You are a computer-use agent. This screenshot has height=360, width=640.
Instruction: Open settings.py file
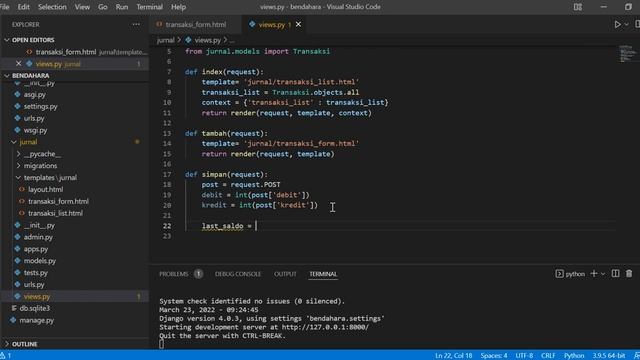[x=40, y=107]
